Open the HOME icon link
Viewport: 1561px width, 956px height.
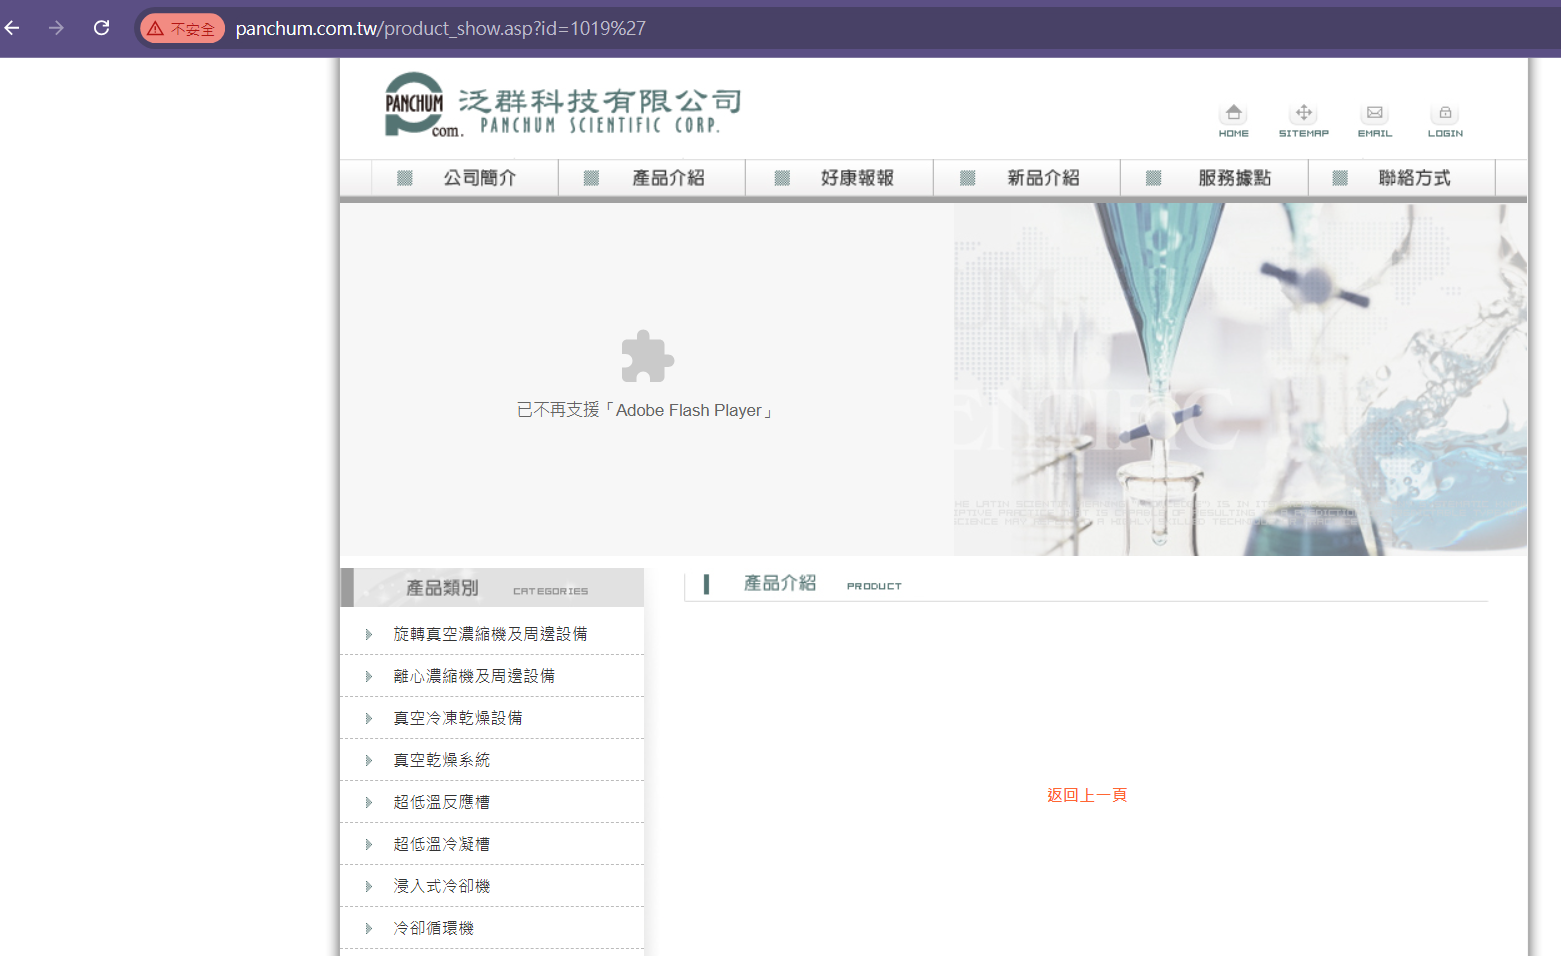tap(1233, 120)
